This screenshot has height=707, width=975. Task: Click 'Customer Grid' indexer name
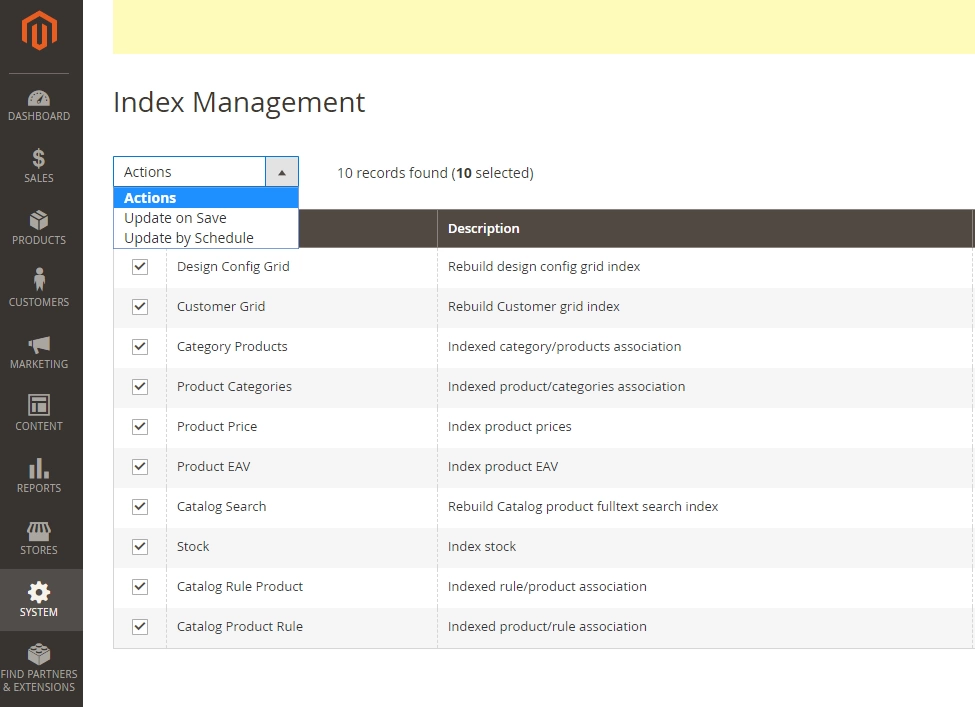click(221, 307)
